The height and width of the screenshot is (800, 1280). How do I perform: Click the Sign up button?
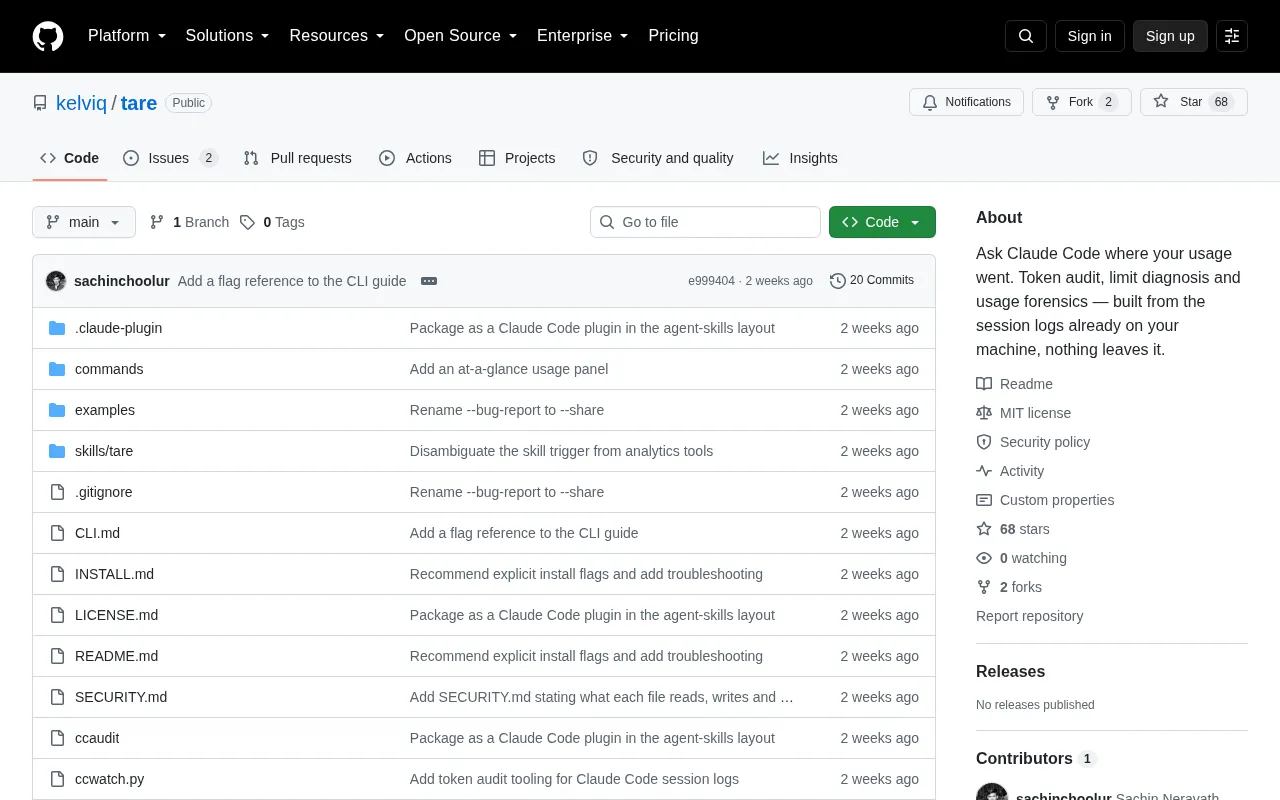(x=1170, y=36)
